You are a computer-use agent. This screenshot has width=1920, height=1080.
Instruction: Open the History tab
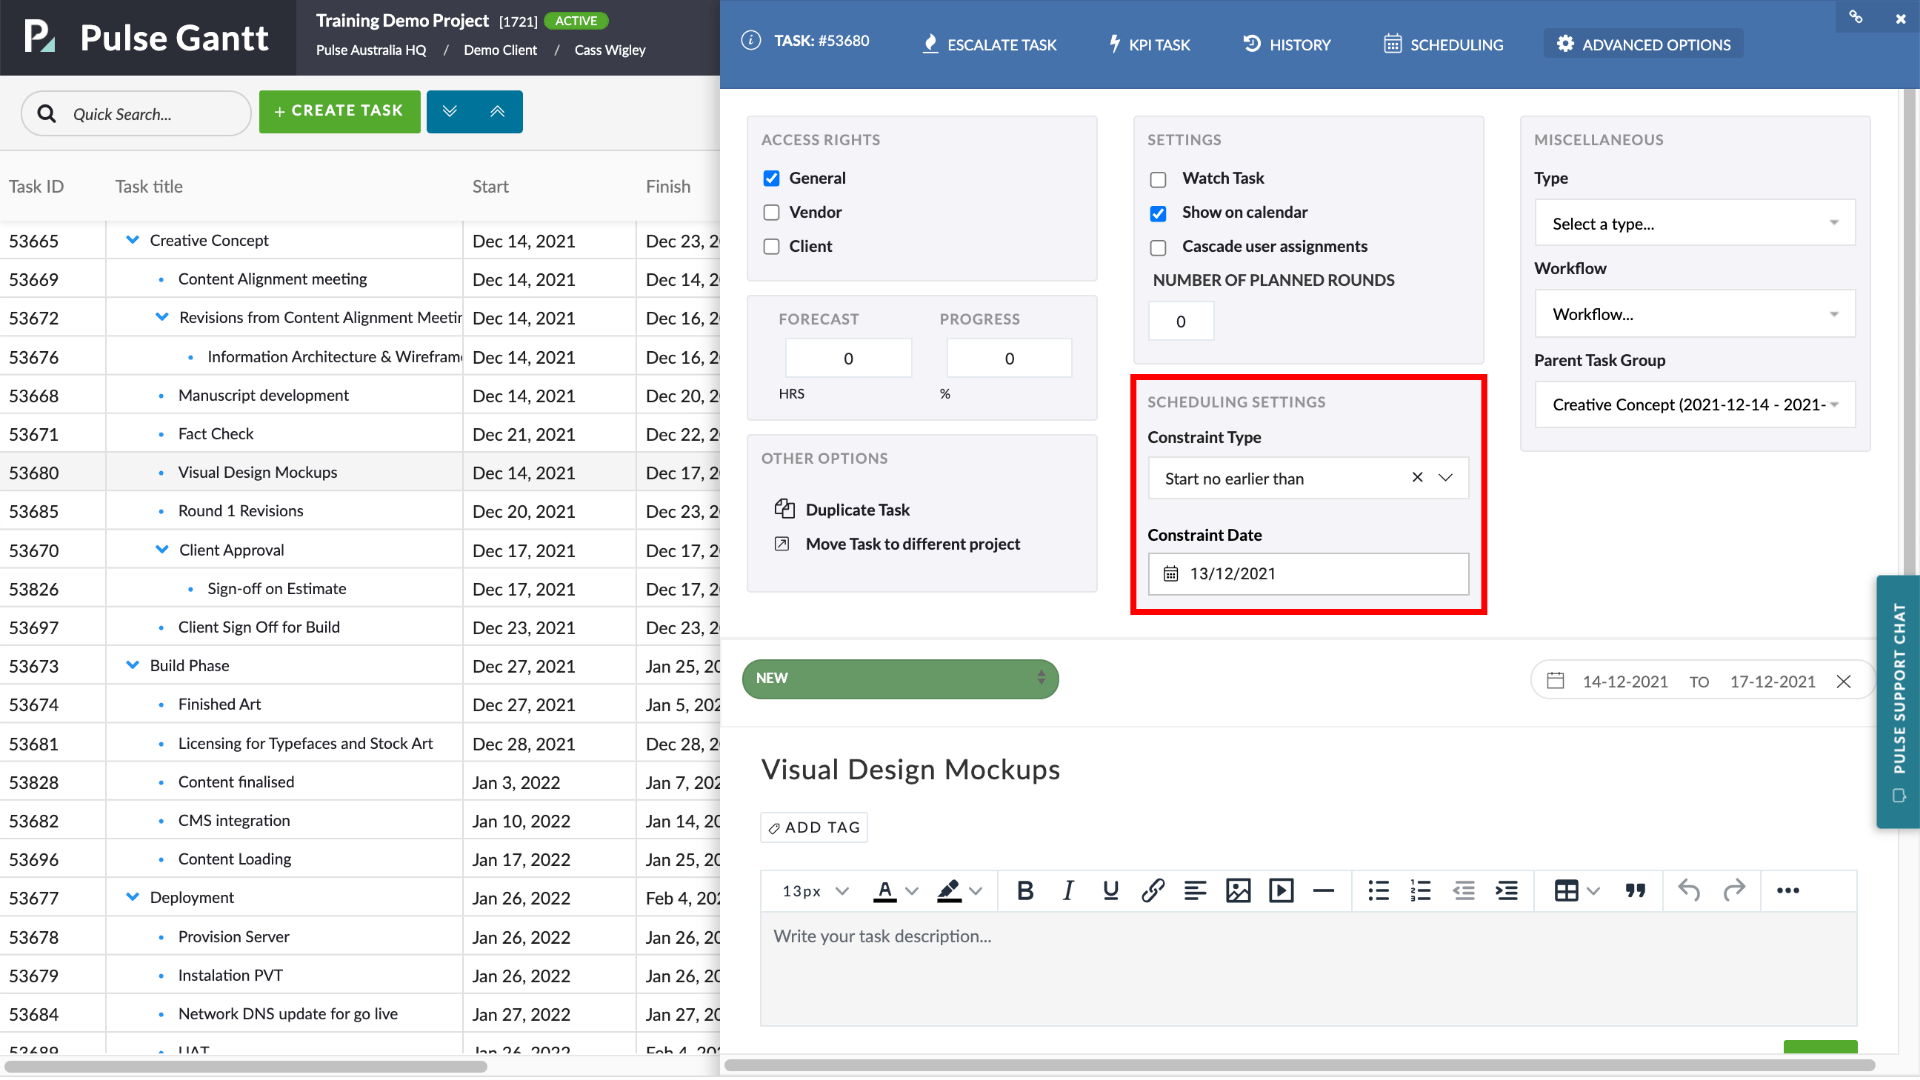(1286, 45)
